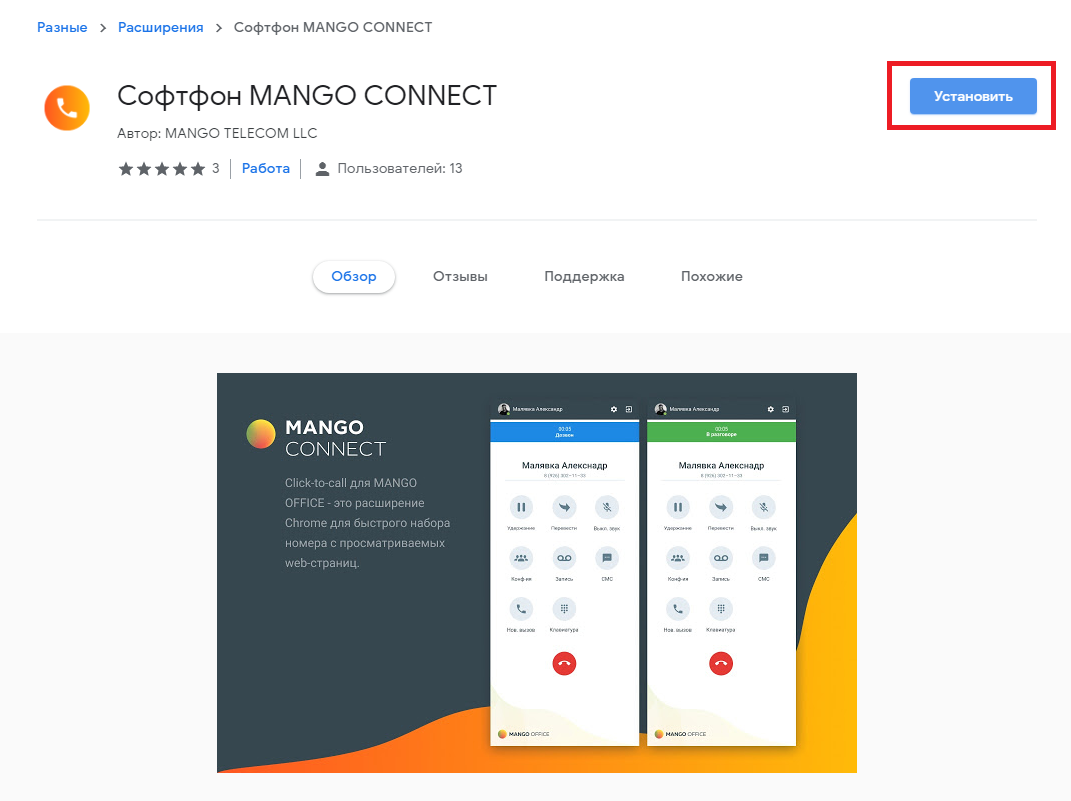Open the Поддержка tab
This screenshot has width=1071, height=801.
click(584, 277)
